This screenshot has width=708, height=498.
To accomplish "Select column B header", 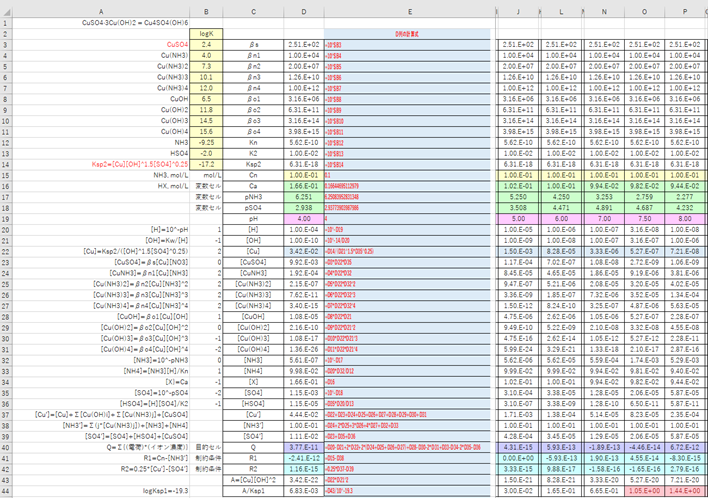I will 206,12.
